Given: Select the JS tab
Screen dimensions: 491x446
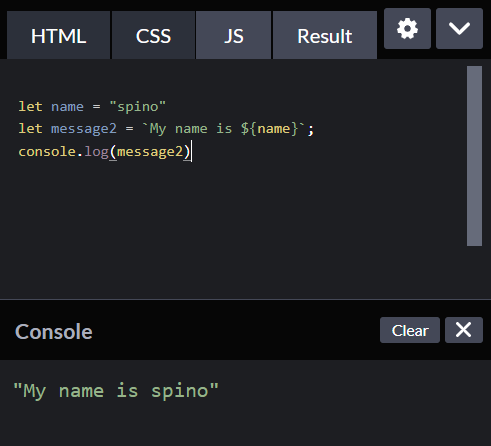Looking at the screenshot, I should pos(233,35).
